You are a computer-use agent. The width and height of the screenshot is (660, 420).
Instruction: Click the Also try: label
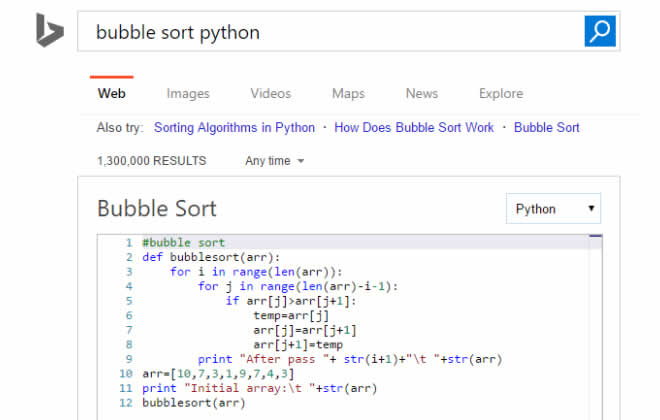(x=120, y=128)
